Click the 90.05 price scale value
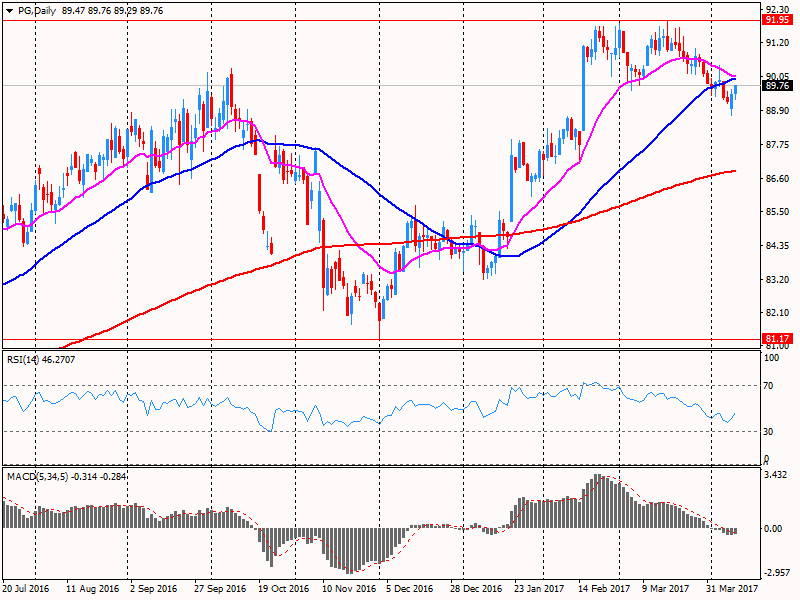 point(777,76)
